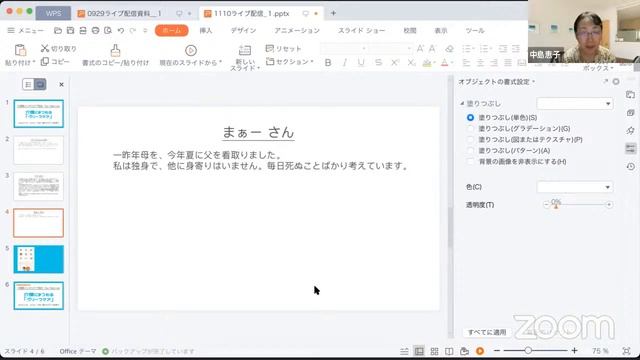Click the text highlight color icon
This screenshot has width=640, height=360.
[427, 62]
